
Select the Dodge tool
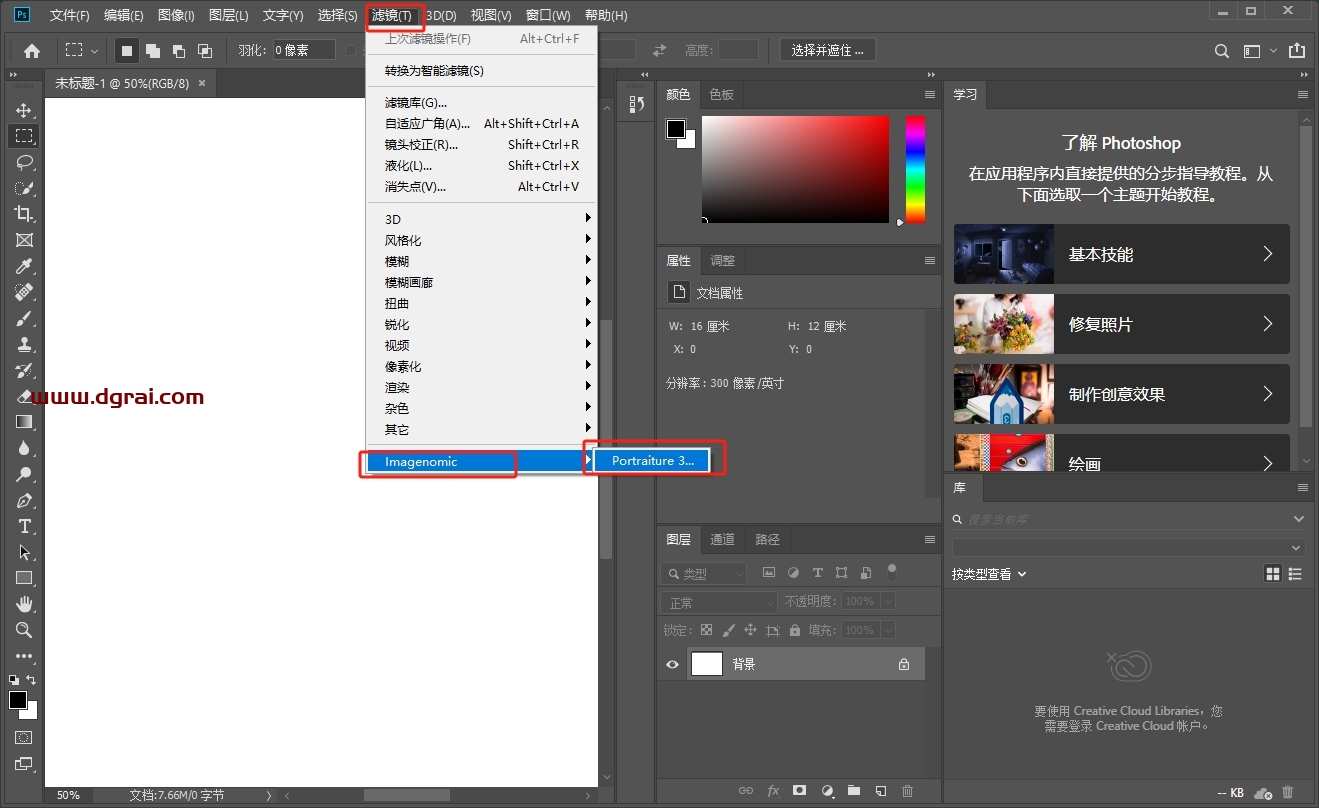click(x=24, y=474)
